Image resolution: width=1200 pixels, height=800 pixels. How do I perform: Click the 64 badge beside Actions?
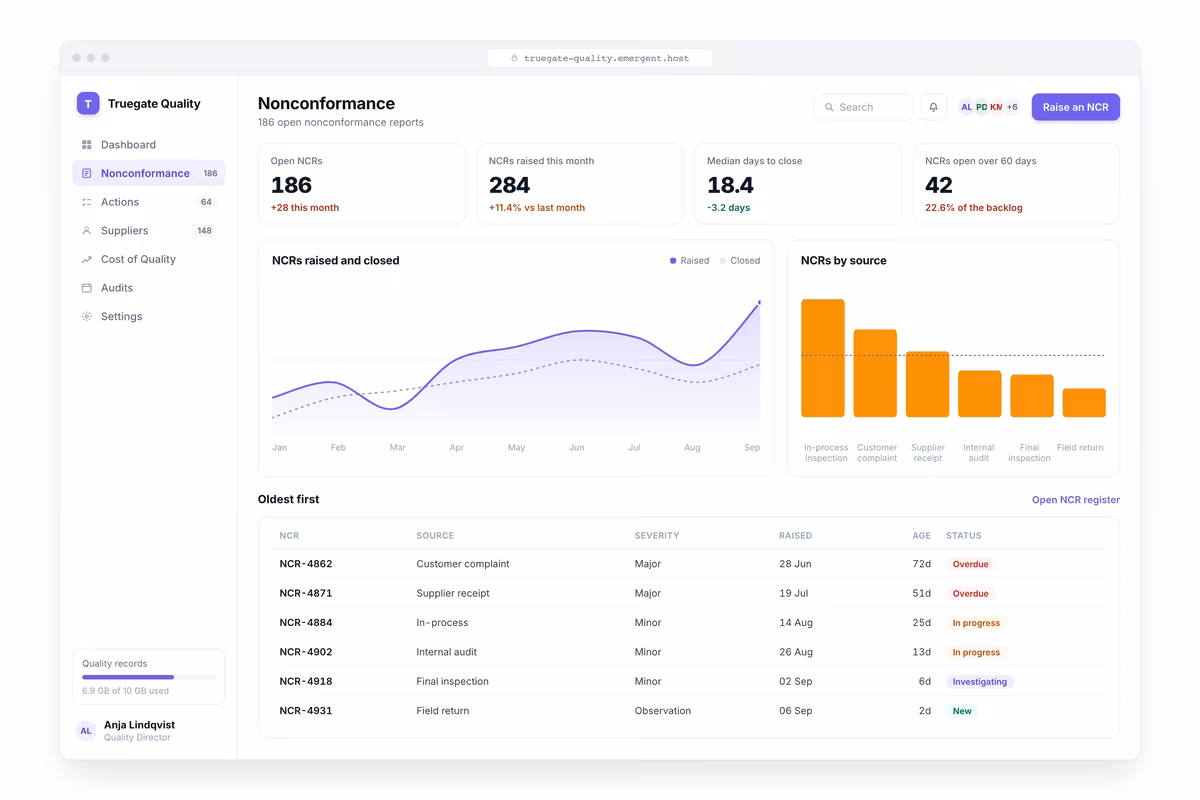[206, 202]
